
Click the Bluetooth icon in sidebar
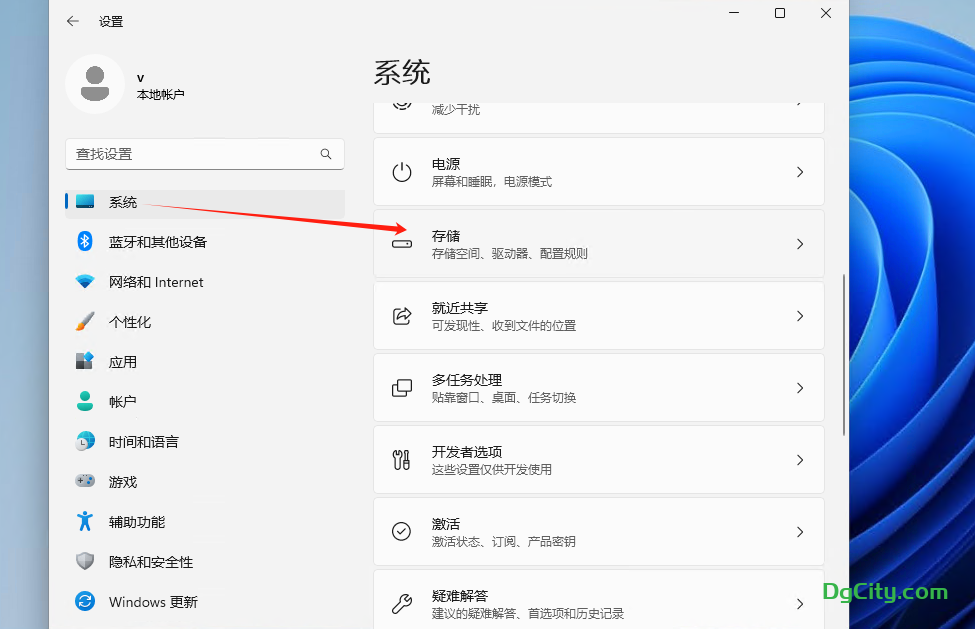point(86,242)
